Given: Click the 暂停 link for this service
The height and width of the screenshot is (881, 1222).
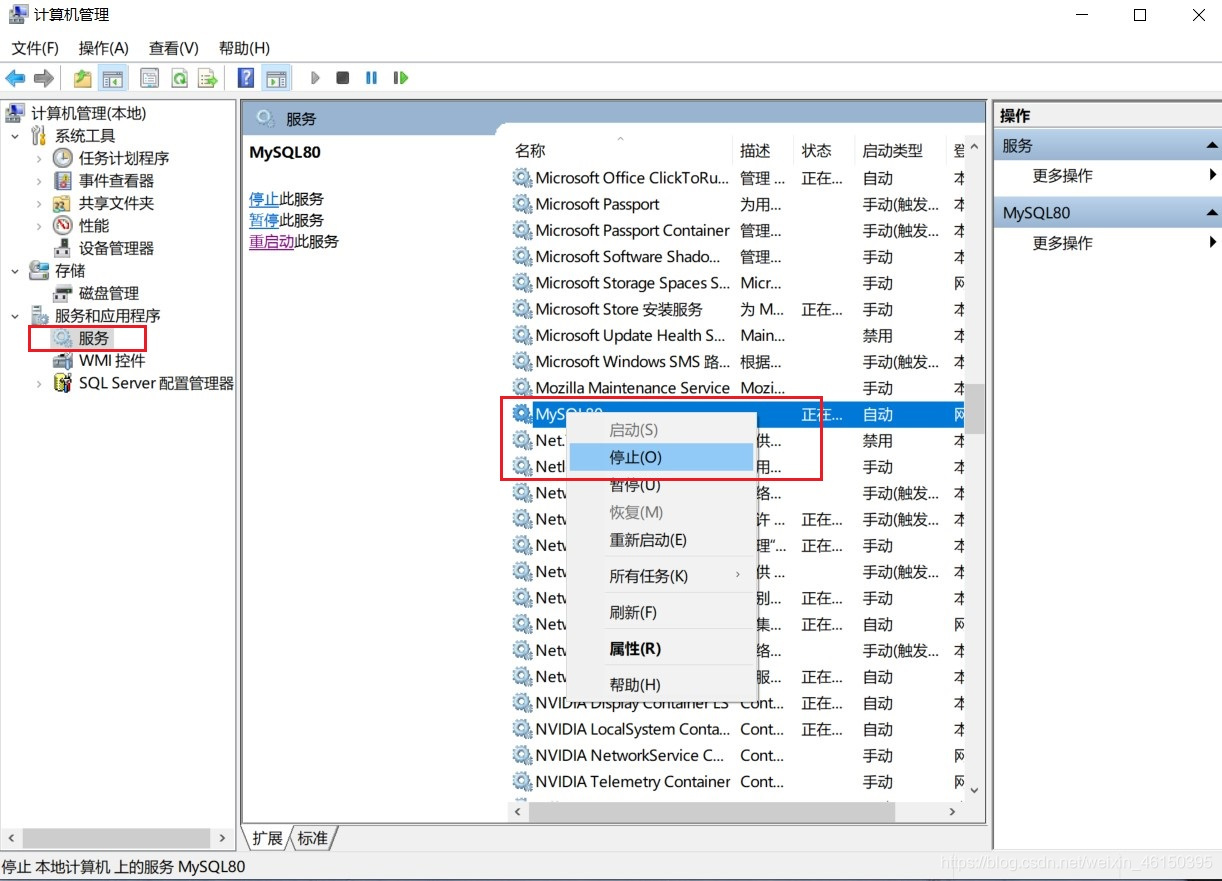Looking at the screenshot, I should (x=264, y=220).
